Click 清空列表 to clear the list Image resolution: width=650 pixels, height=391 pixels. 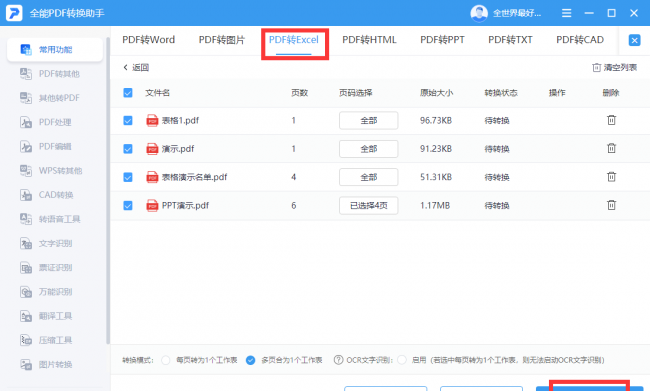614,68
